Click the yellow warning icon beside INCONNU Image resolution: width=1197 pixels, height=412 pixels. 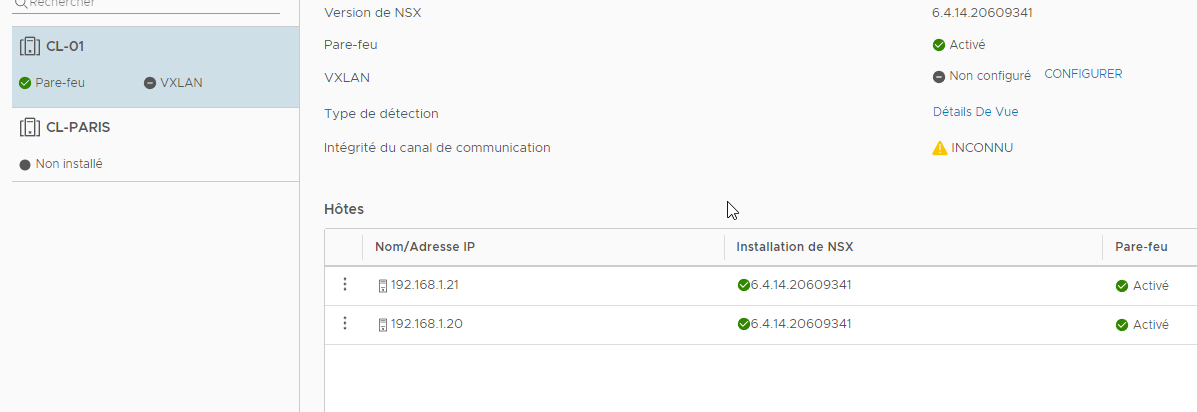940,148
